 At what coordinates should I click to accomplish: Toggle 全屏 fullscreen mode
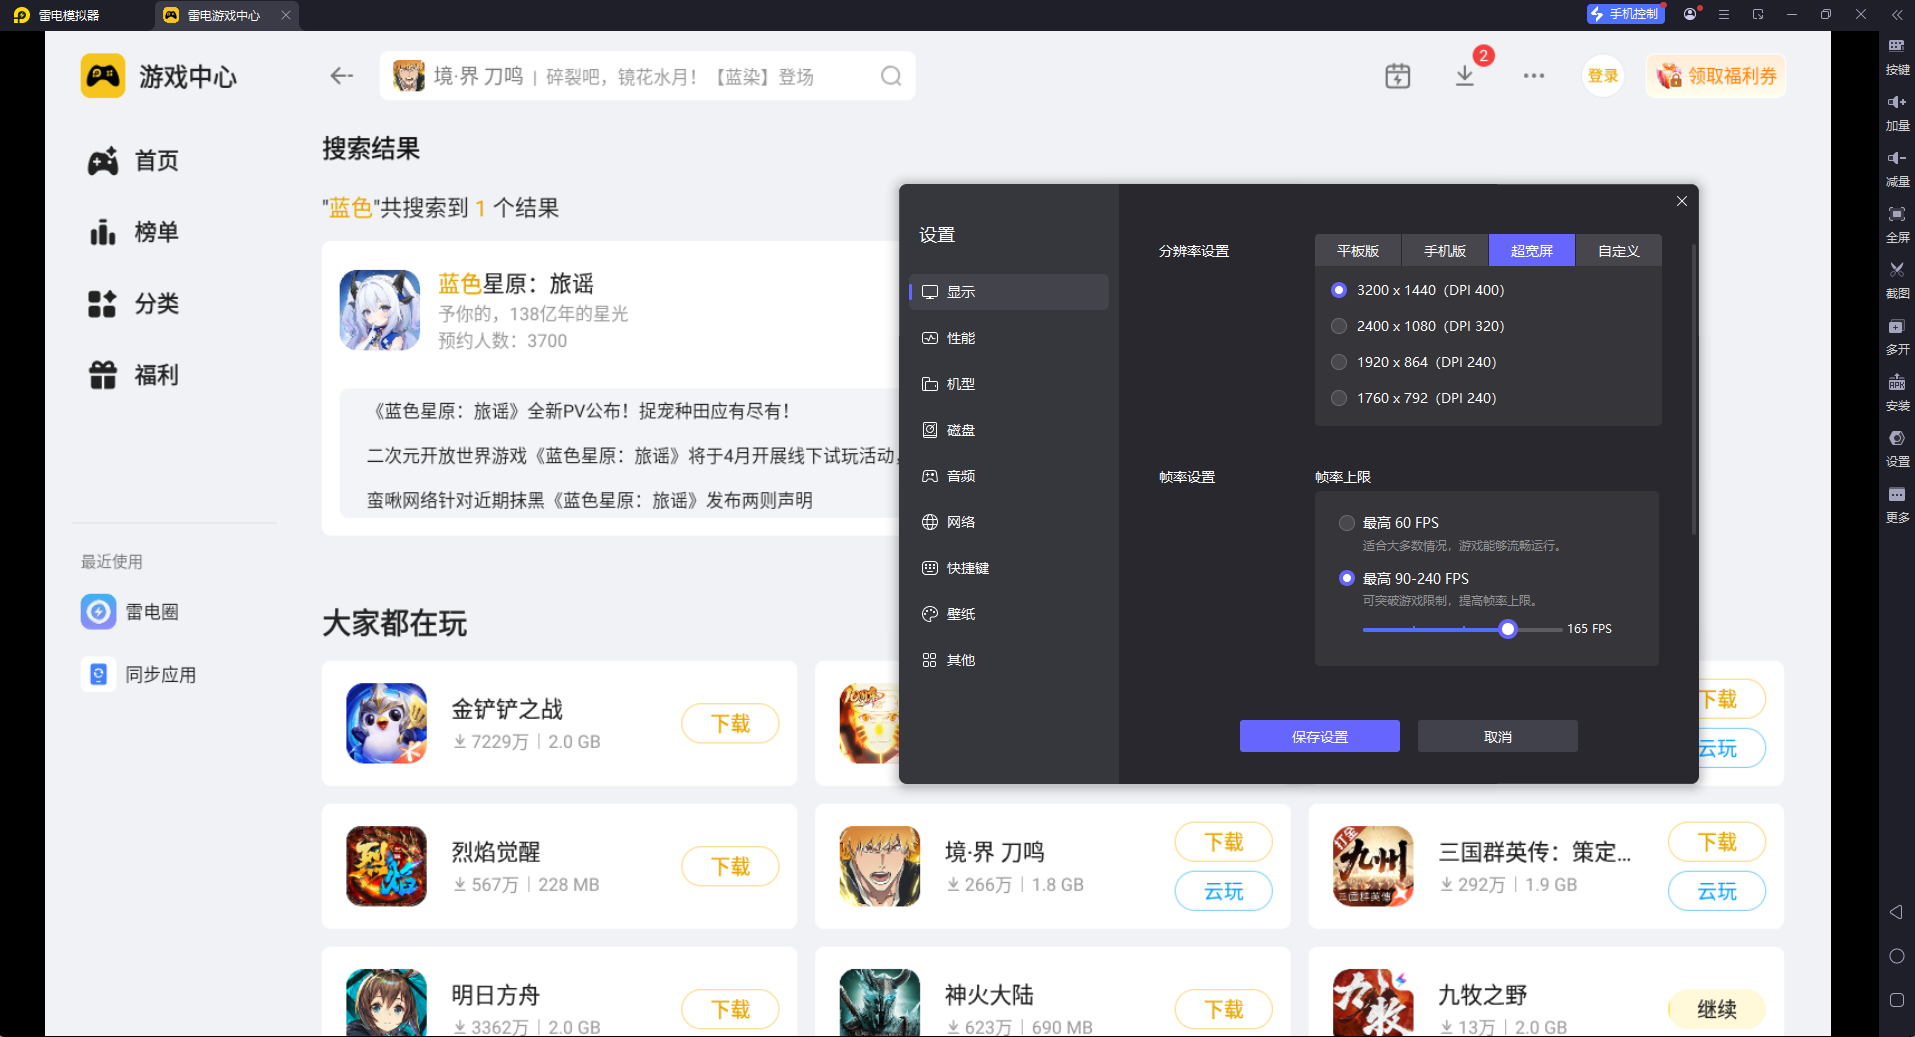1897,224
